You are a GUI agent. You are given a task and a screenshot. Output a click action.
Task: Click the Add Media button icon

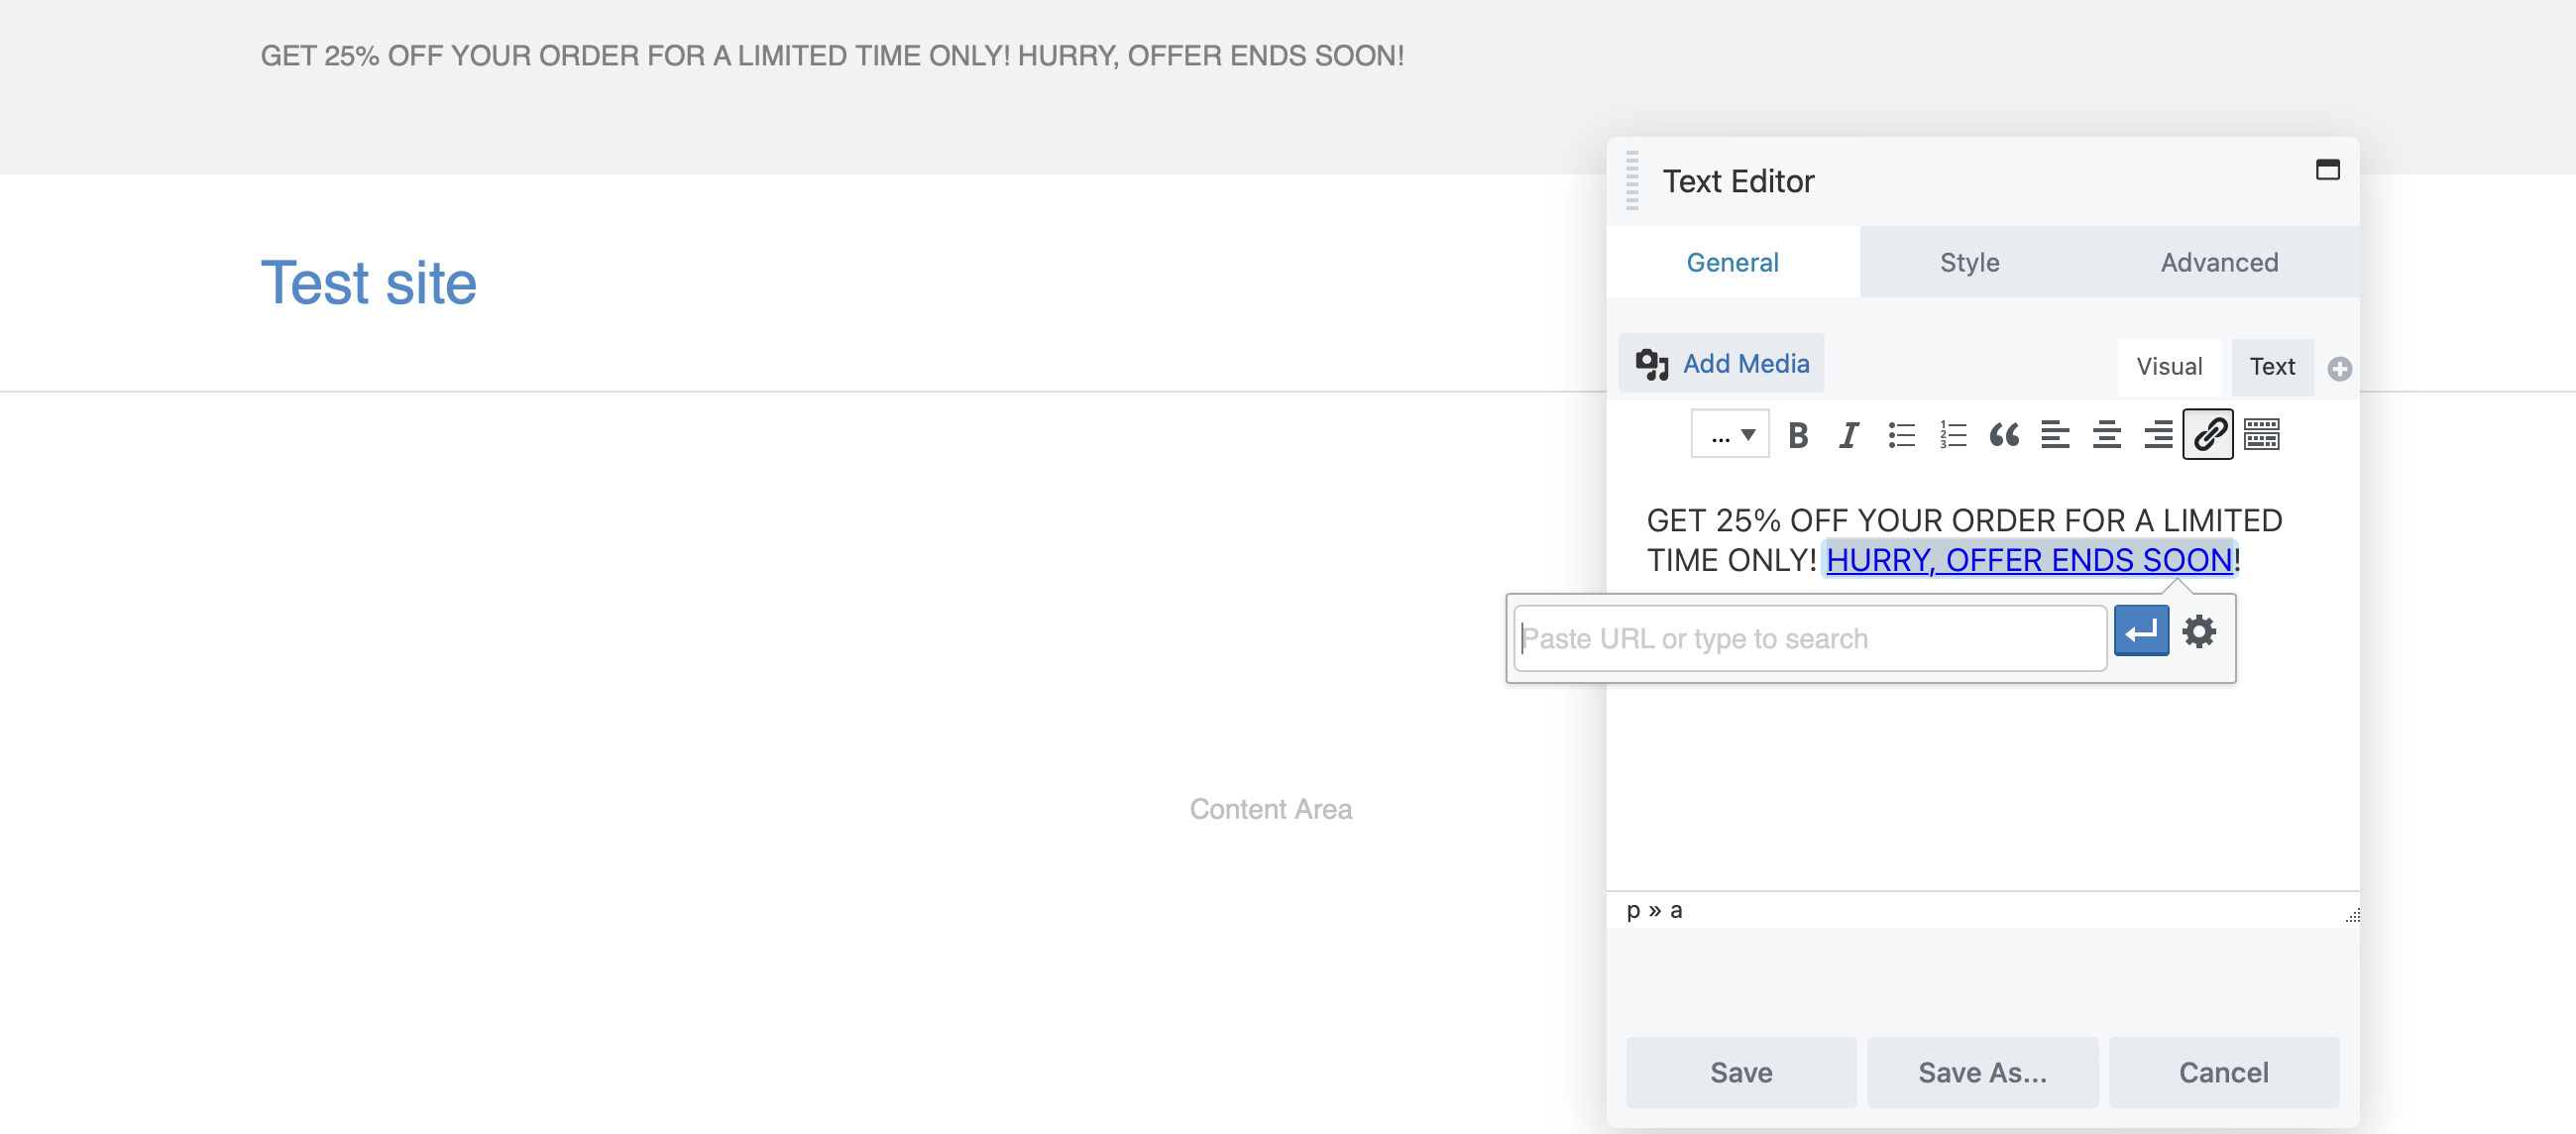1651,363
